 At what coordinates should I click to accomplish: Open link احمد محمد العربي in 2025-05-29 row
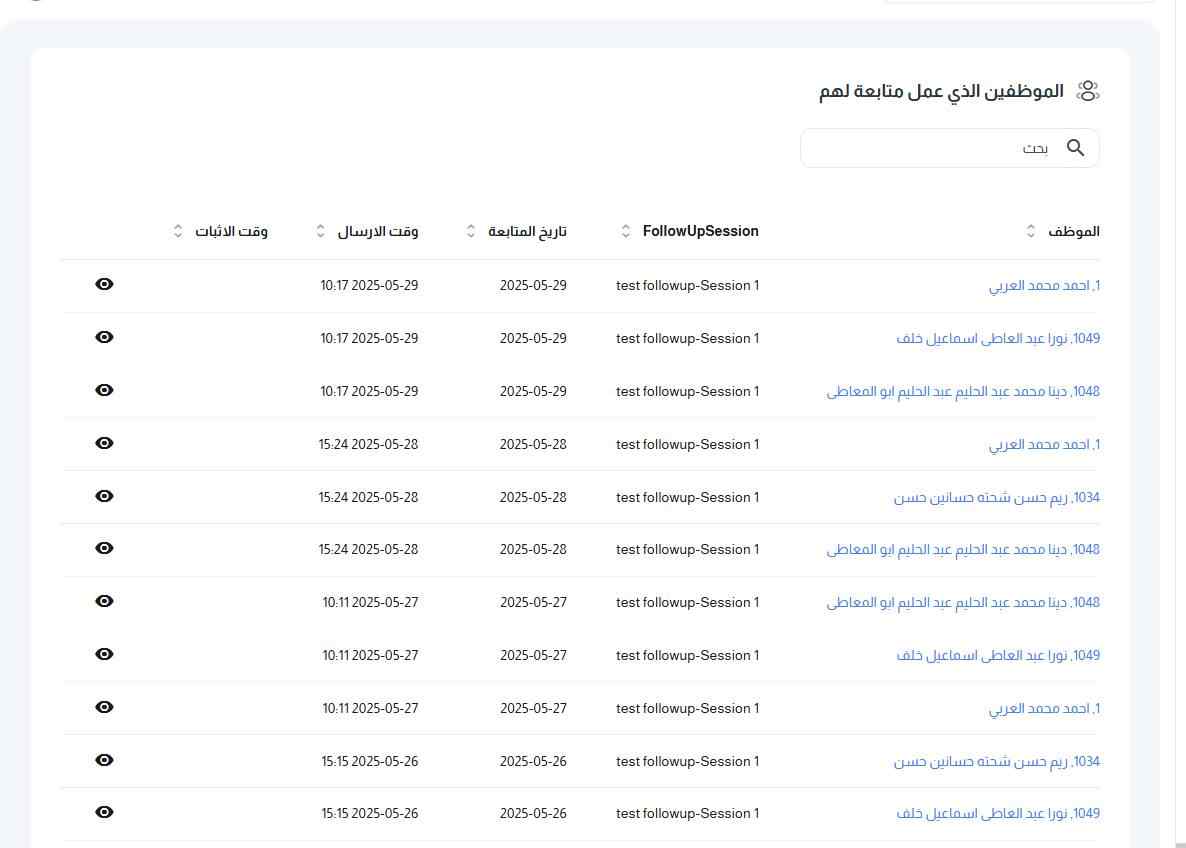[1044, 286]
